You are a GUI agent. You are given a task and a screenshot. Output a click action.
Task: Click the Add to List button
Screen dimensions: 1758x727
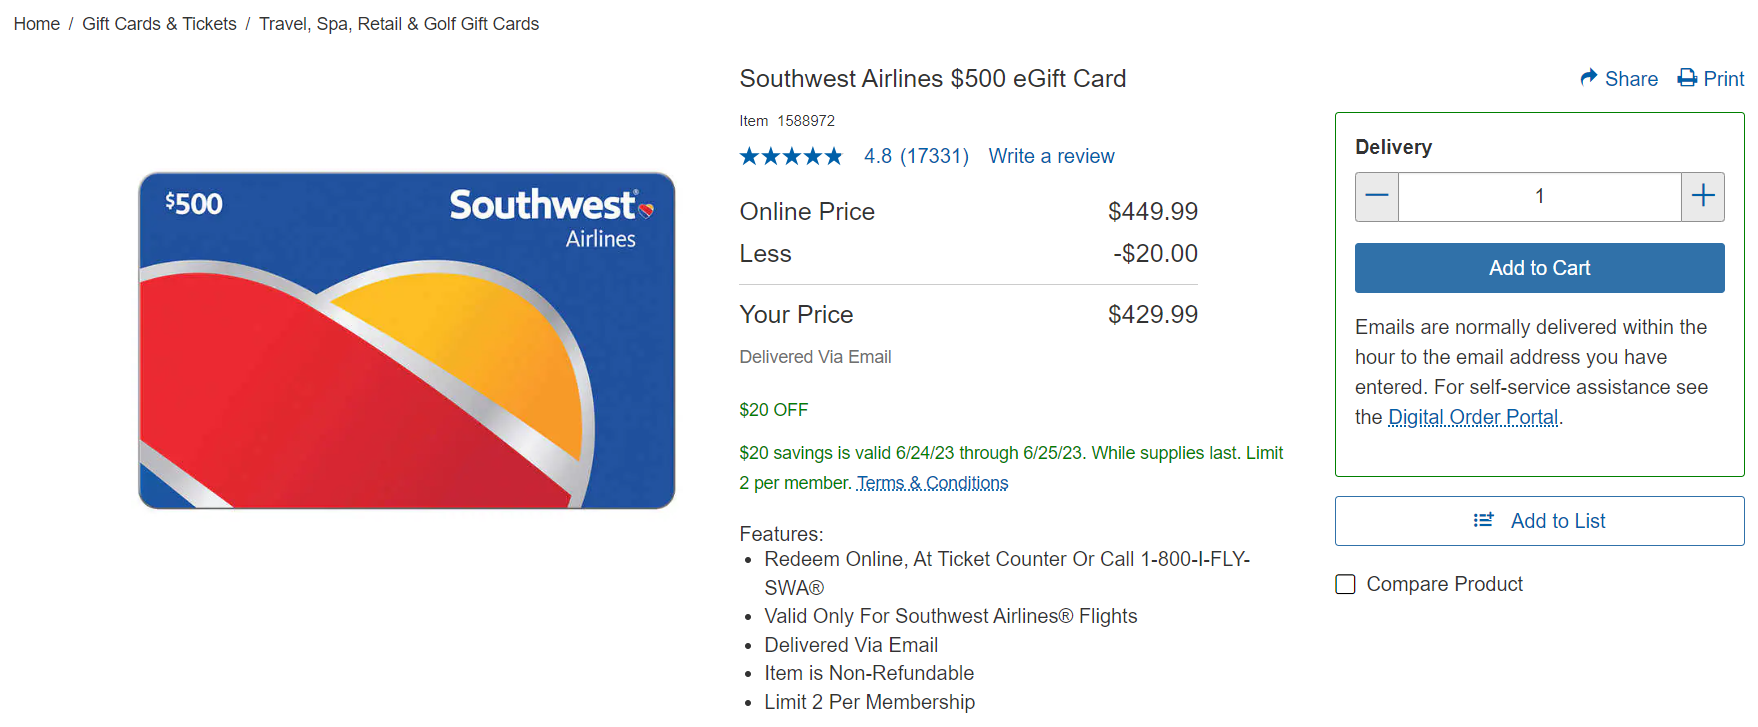click(1539, 520)
